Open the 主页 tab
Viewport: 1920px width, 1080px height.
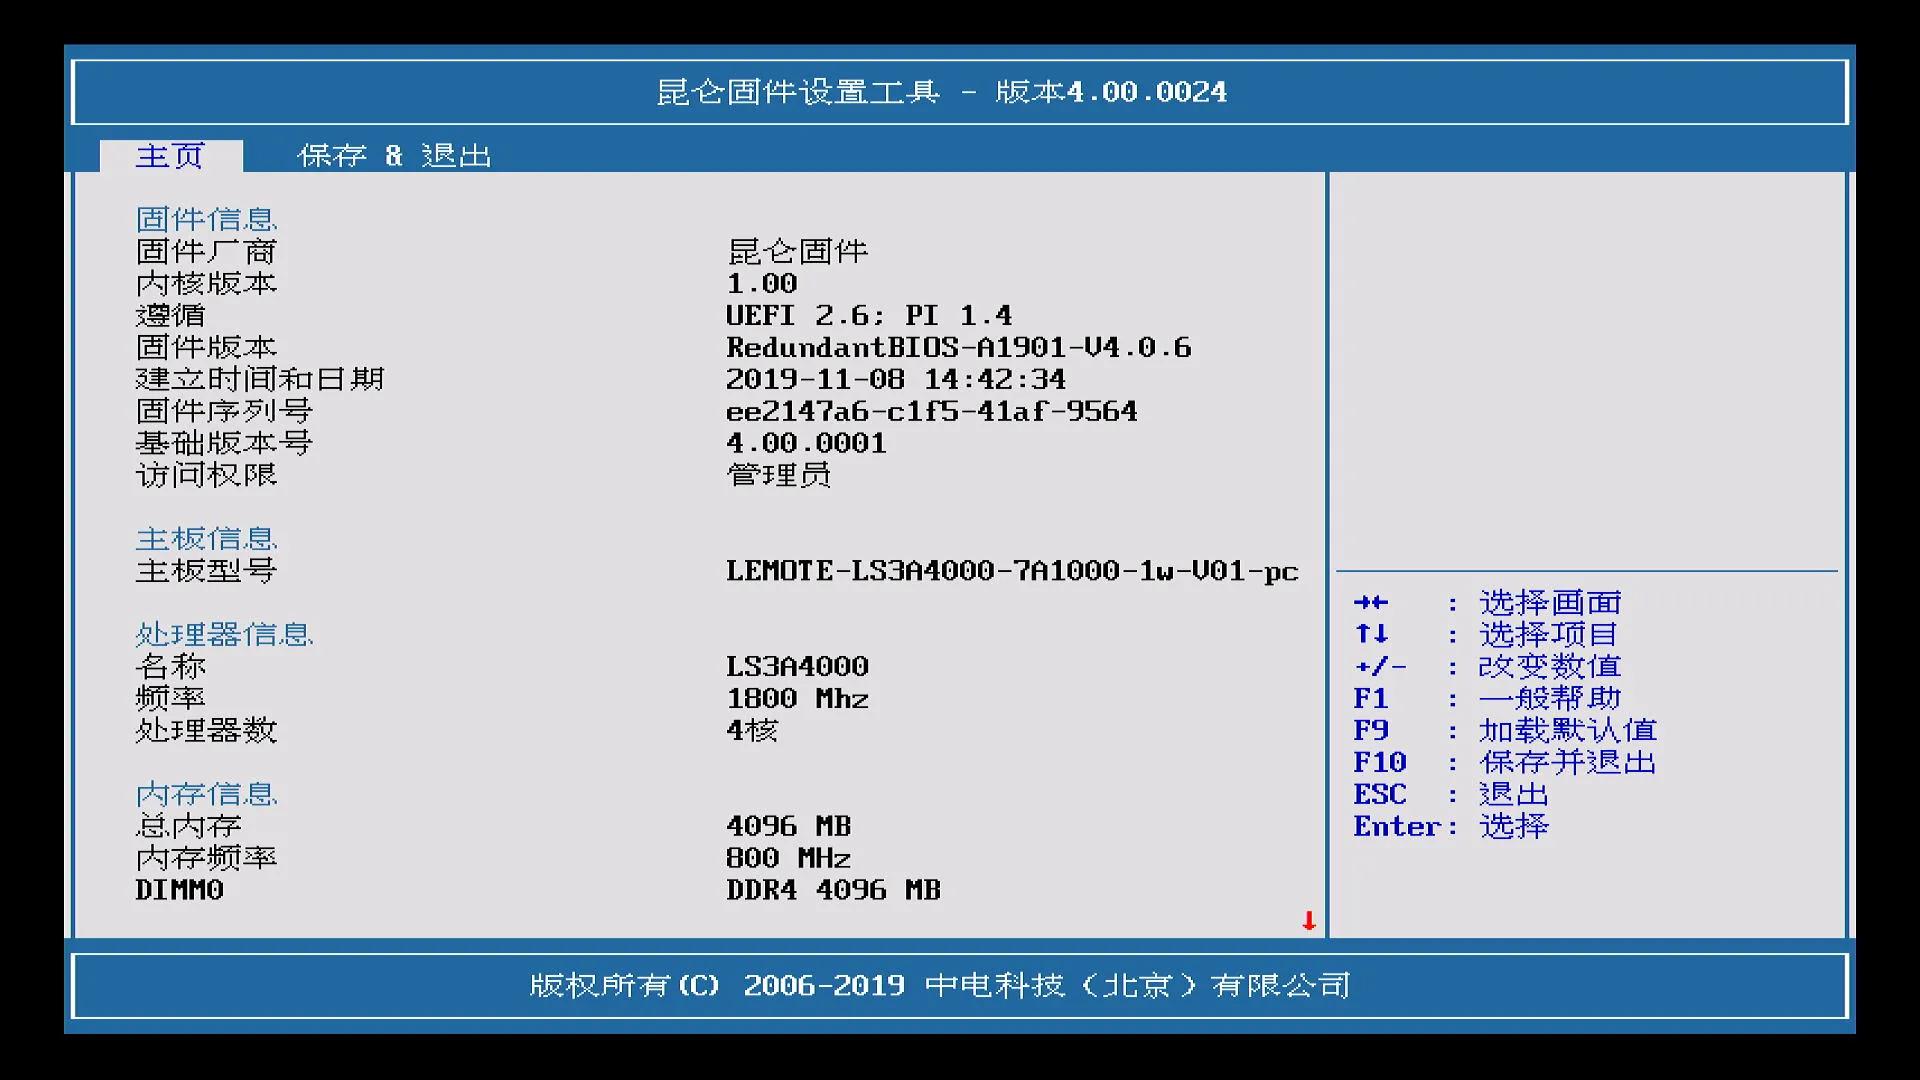tap(170, 156)
